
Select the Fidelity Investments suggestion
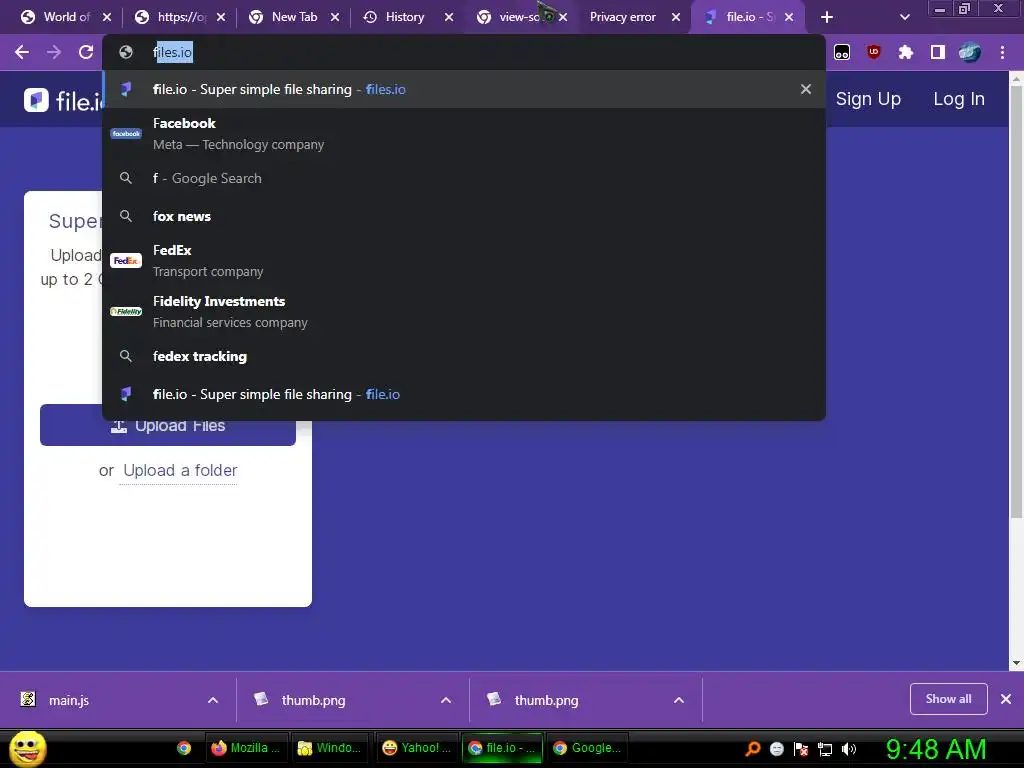pos(464,311)
